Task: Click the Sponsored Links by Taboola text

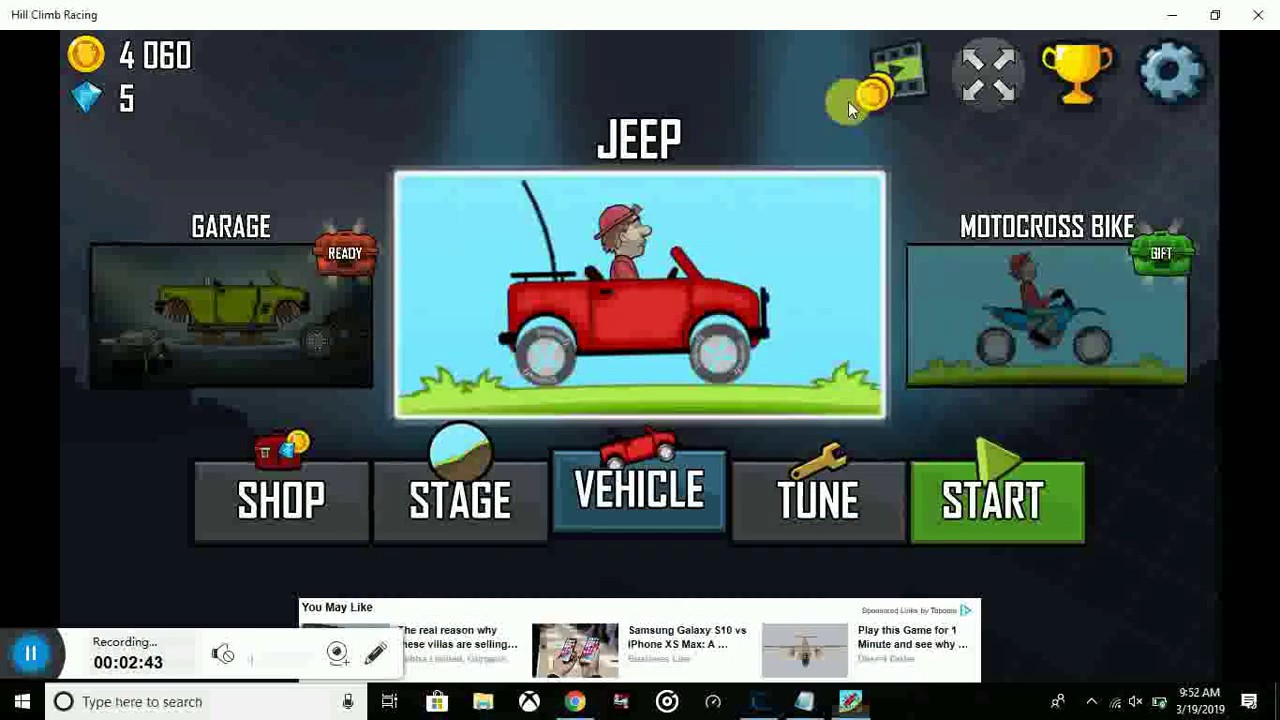Action: (x=909, y=610)
